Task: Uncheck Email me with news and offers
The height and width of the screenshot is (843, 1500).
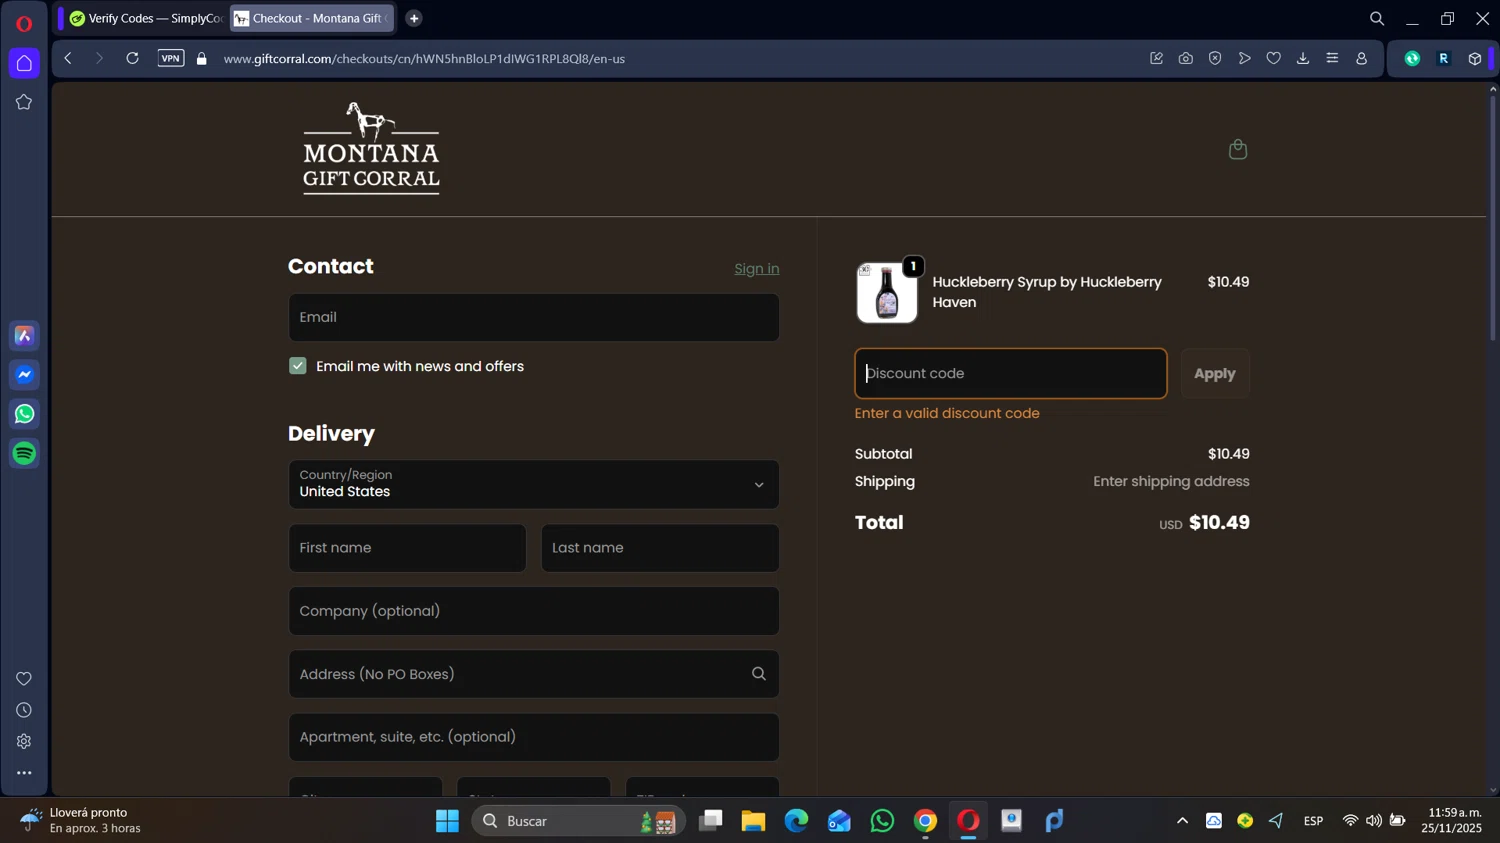Action: click(x=298, y=366)
